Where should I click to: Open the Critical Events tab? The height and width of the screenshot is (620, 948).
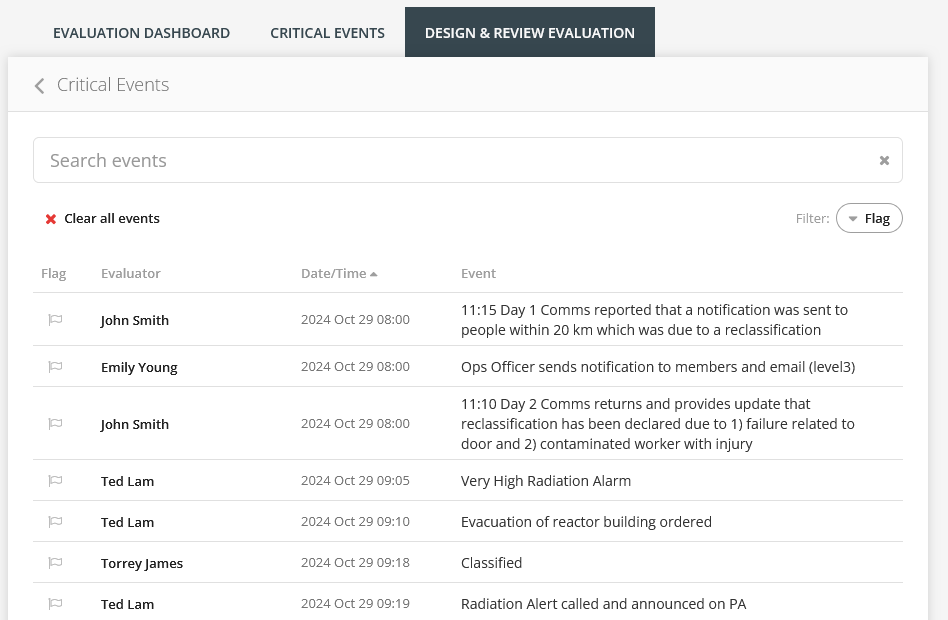pos(327,32)
